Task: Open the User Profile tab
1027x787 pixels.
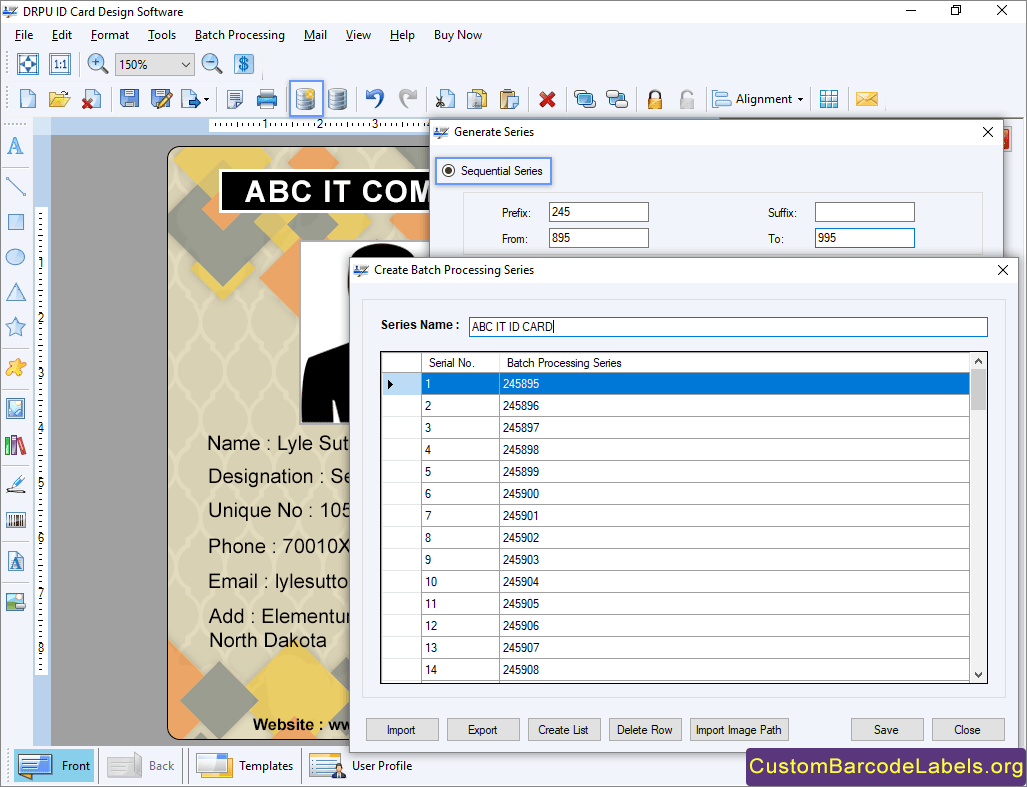Action: pyautogui.click(x=360, y=765)
